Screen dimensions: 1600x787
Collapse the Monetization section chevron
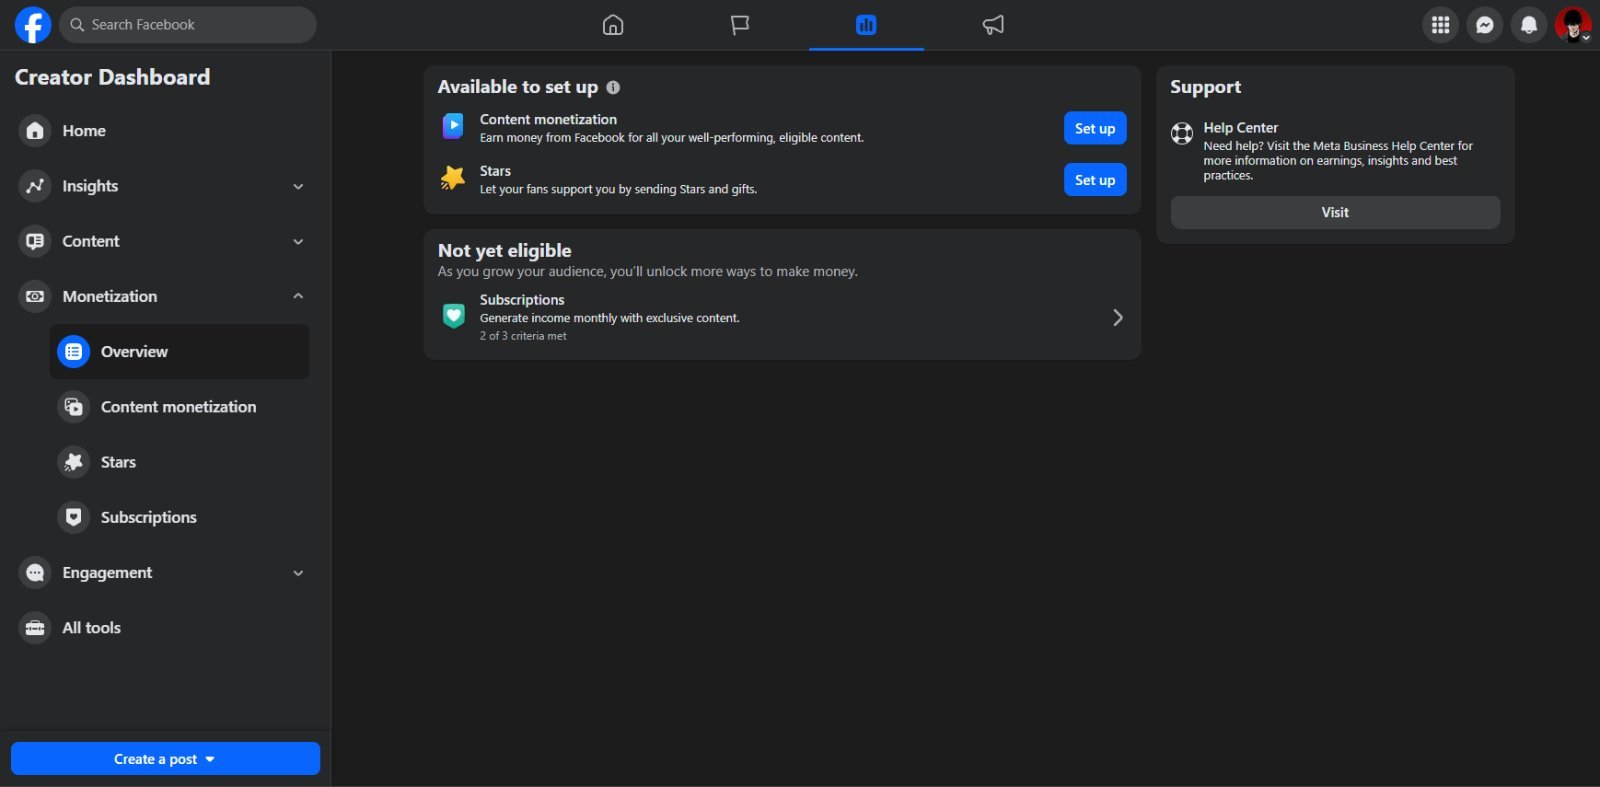pyautogui.click(x=298, y=296)
